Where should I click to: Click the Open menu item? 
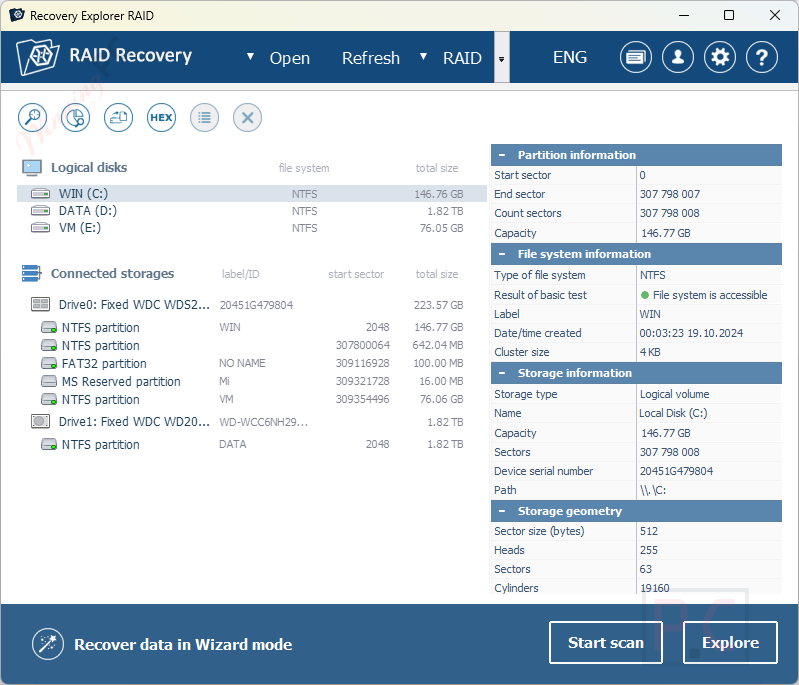(289, 58)
